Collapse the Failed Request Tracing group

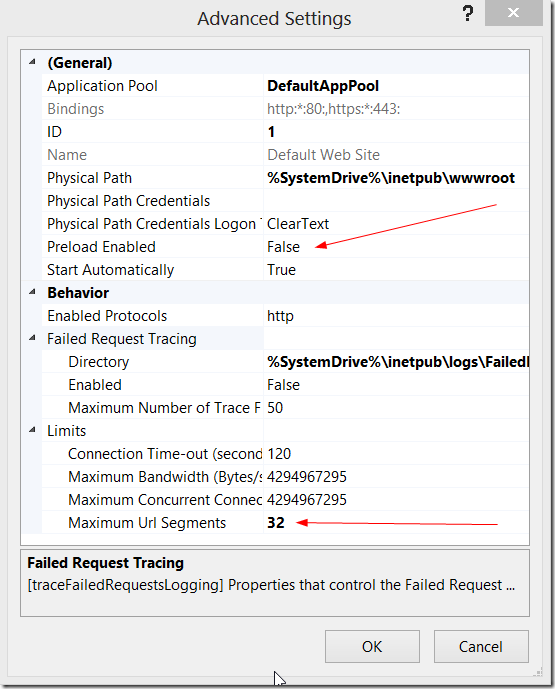click(32, 338)
